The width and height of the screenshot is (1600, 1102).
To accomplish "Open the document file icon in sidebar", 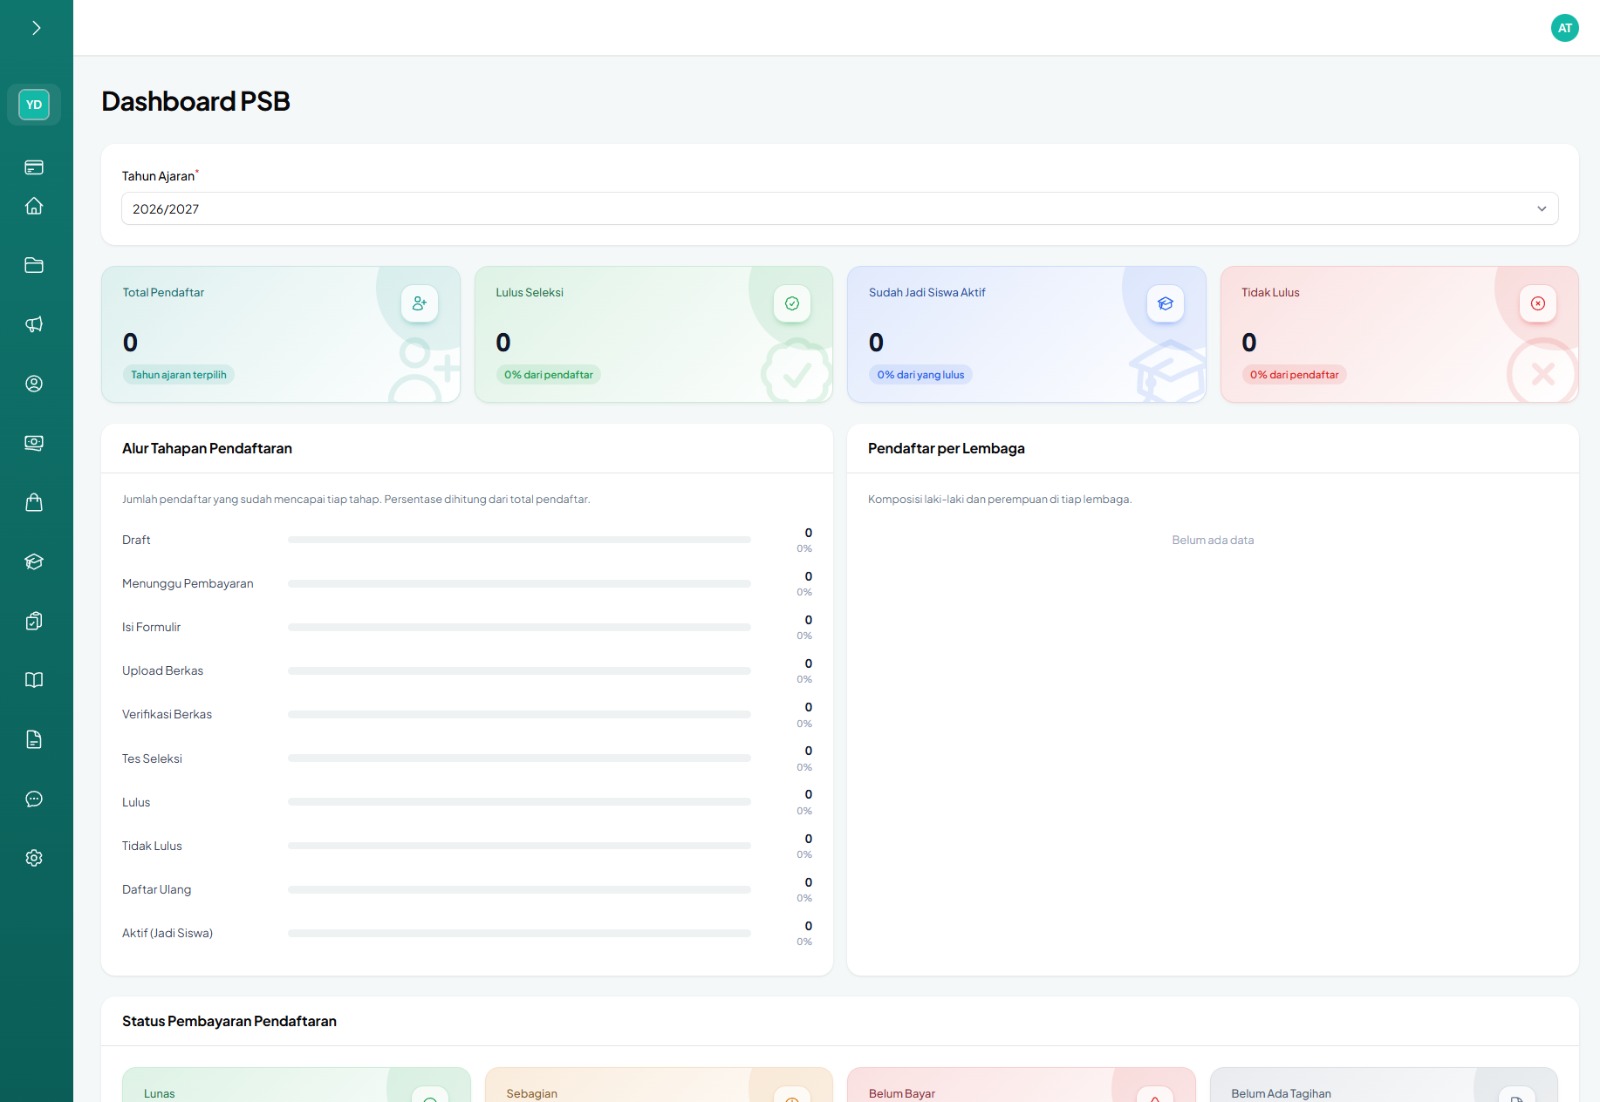I will [34, 740].
